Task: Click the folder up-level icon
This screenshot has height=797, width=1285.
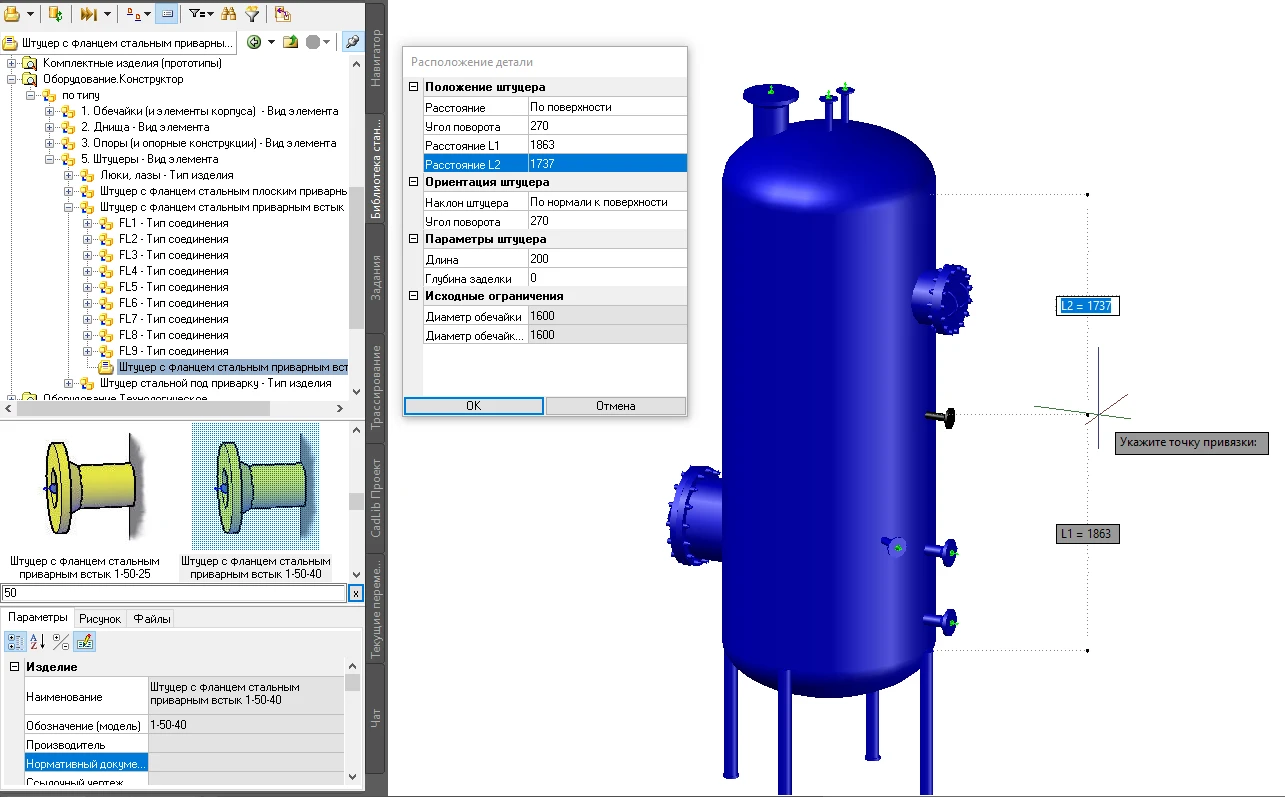Action: (x=290, y=42)
